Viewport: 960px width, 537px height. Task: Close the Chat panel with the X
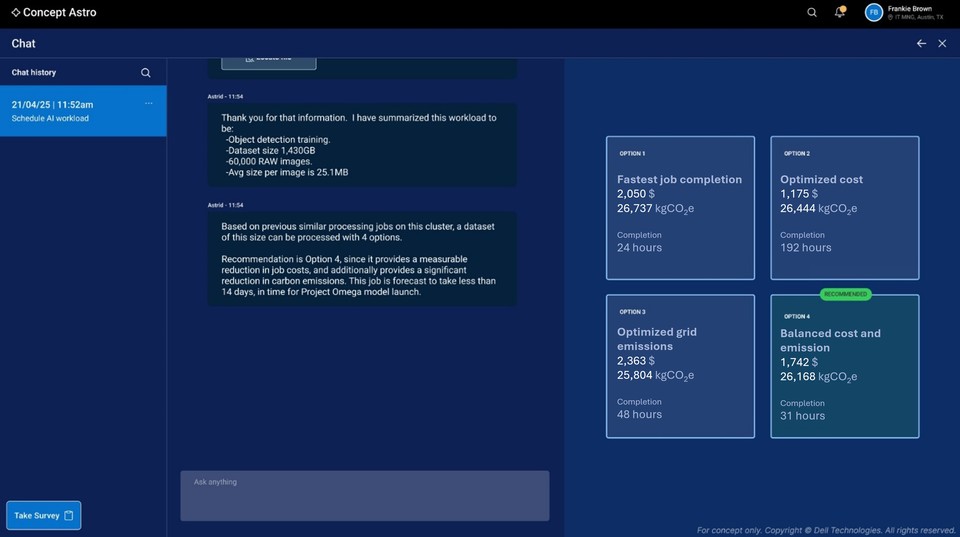[942, 44]
